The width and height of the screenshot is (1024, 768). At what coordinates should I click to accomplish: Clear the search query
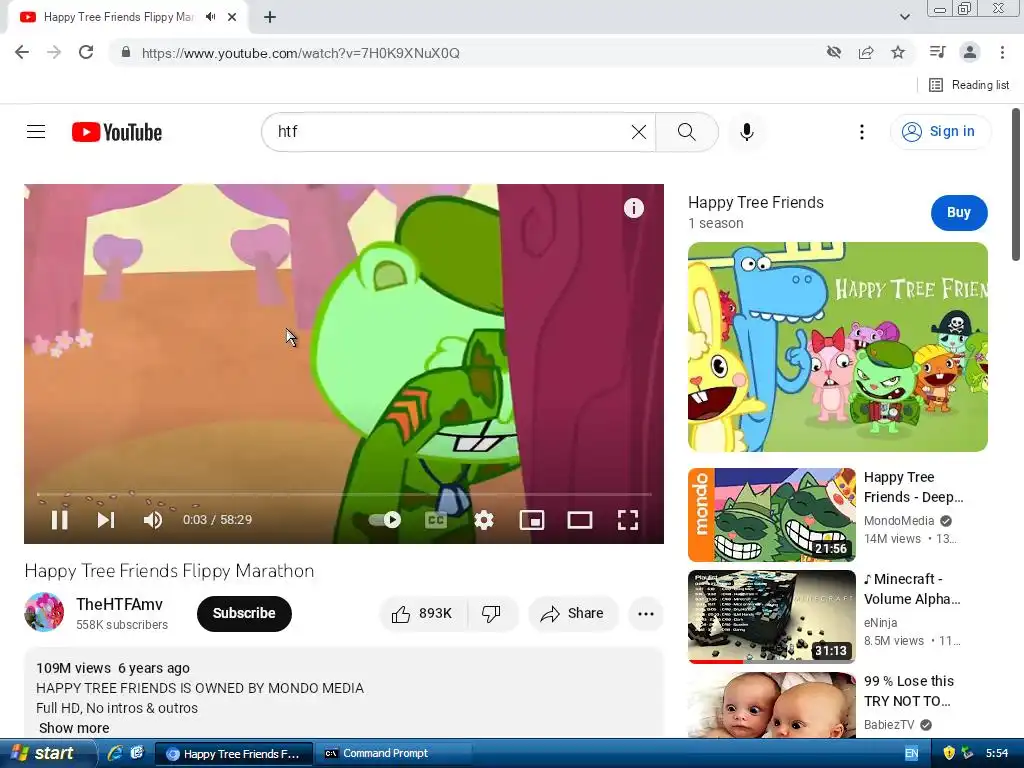[639, 132]
